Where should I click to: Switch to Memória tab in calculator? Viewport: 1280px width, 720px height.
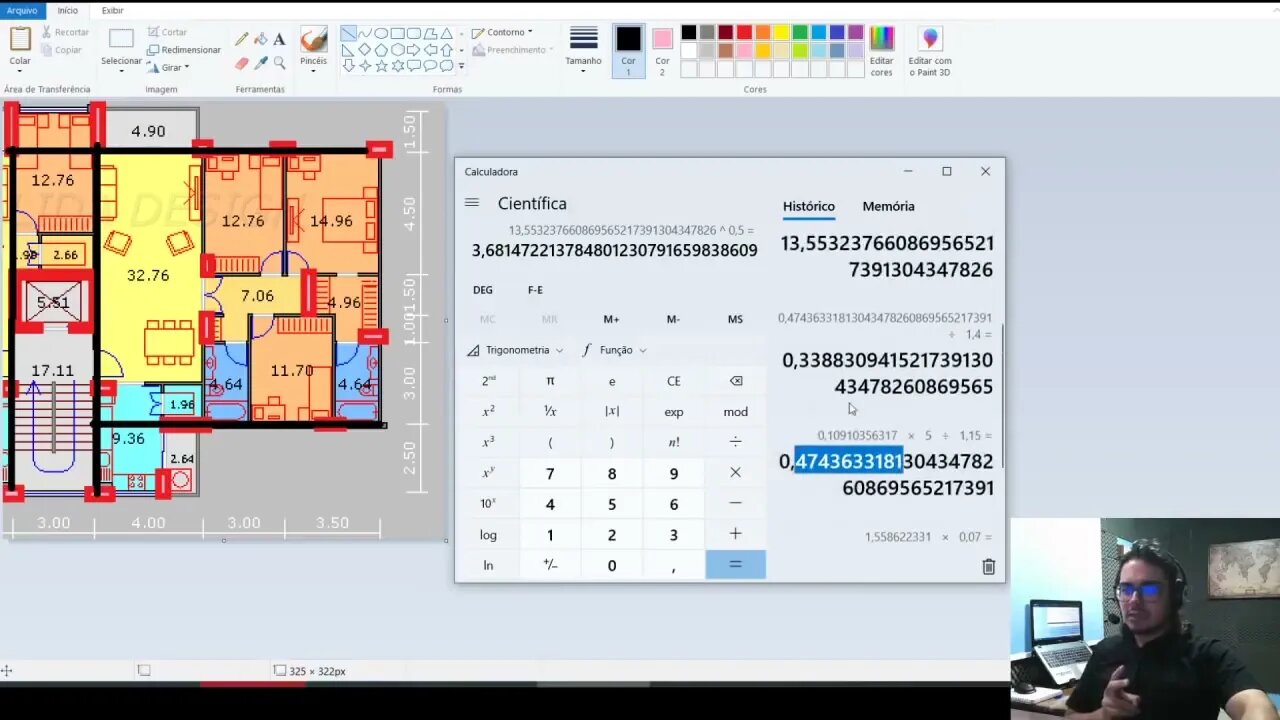click(888, 206)
